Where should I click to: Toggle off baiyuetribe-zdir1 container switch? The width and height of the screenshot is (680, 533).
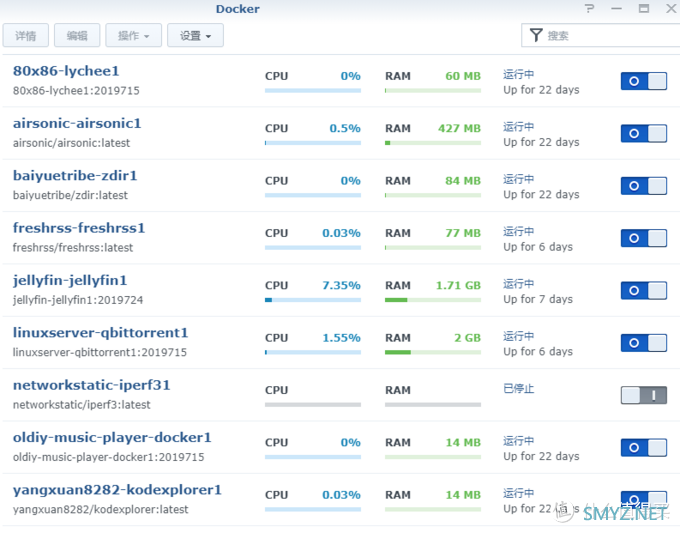(x=644, y=186)
